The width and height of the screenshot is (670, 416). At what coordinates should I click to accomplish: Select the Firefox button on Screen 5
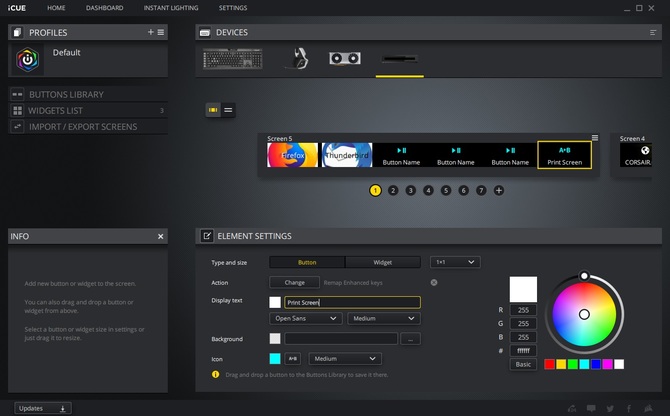click(293, 155)
